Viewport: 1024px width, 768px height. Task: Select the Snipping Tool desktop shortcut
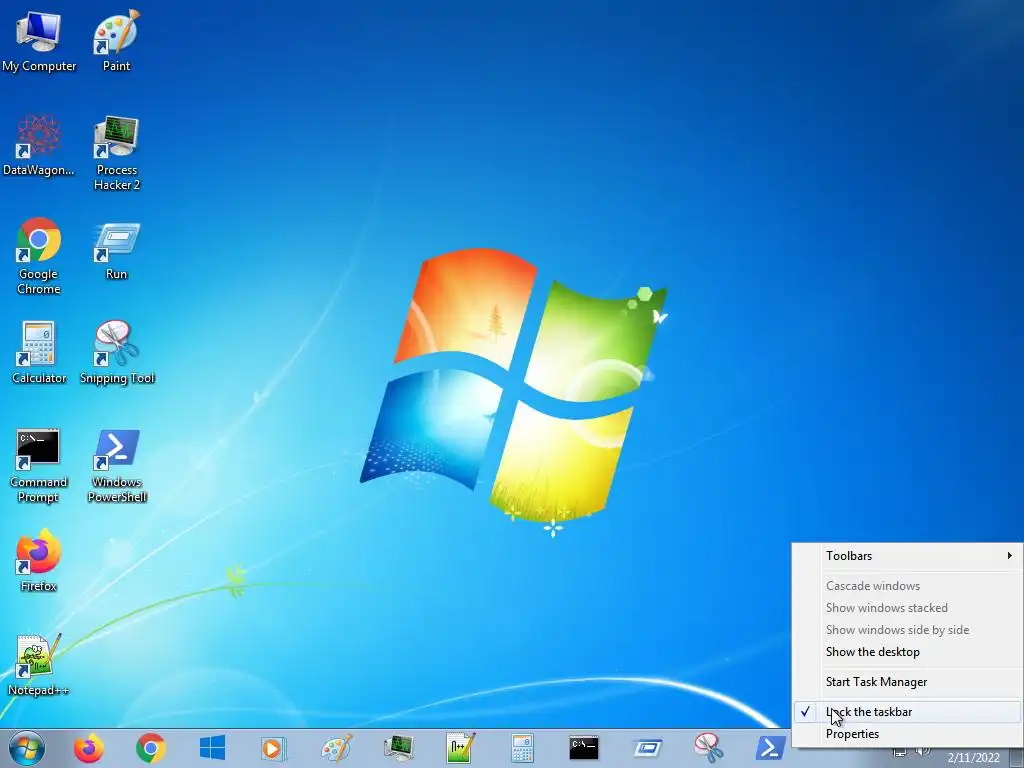coord(117,353)
